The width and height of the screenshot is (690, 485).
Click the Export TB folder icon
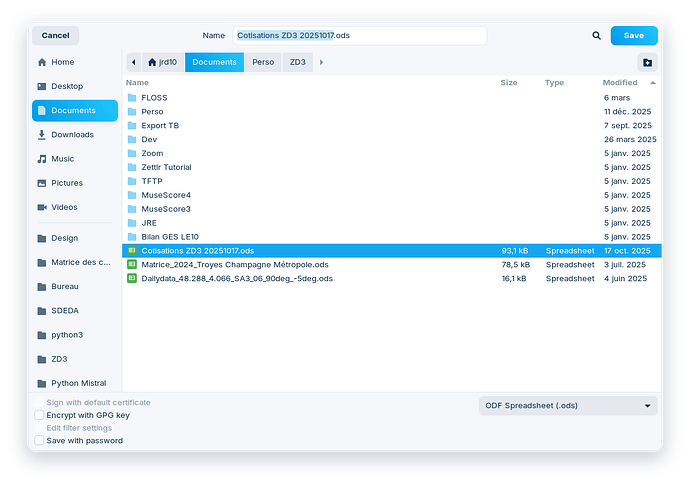click(x=132, y=125)
